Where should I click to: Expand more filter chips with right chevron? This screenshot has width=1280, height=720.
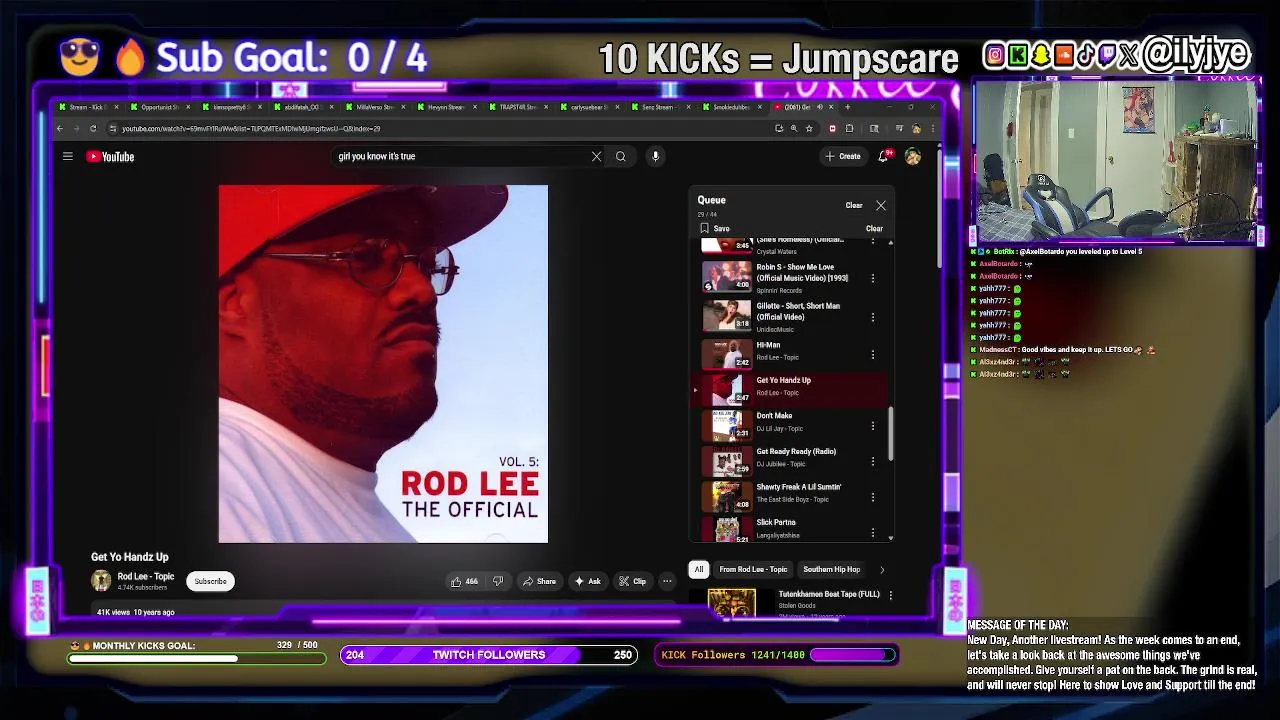pyautogui.click(x=882, y=569)
